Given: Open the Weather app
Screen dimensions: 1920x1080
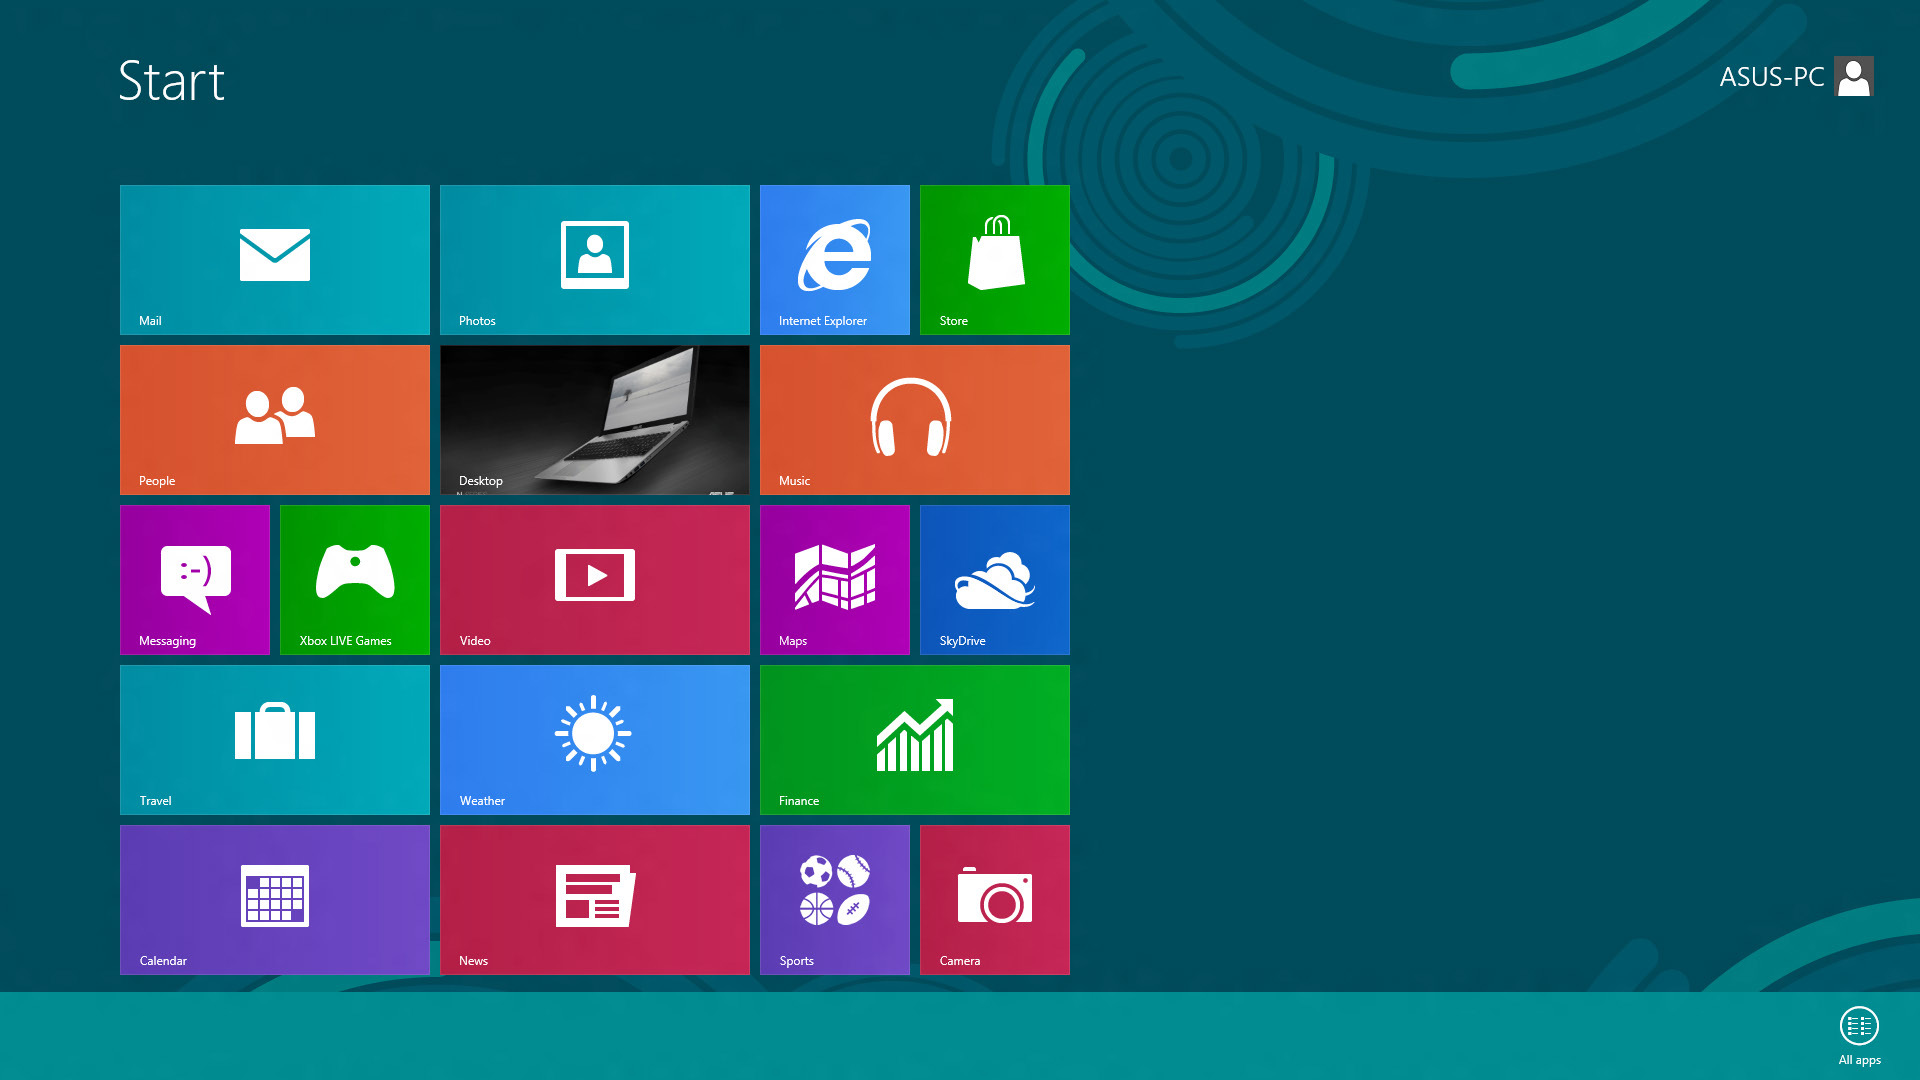Looking at the screenshot, I should click(x=595, y=740).
